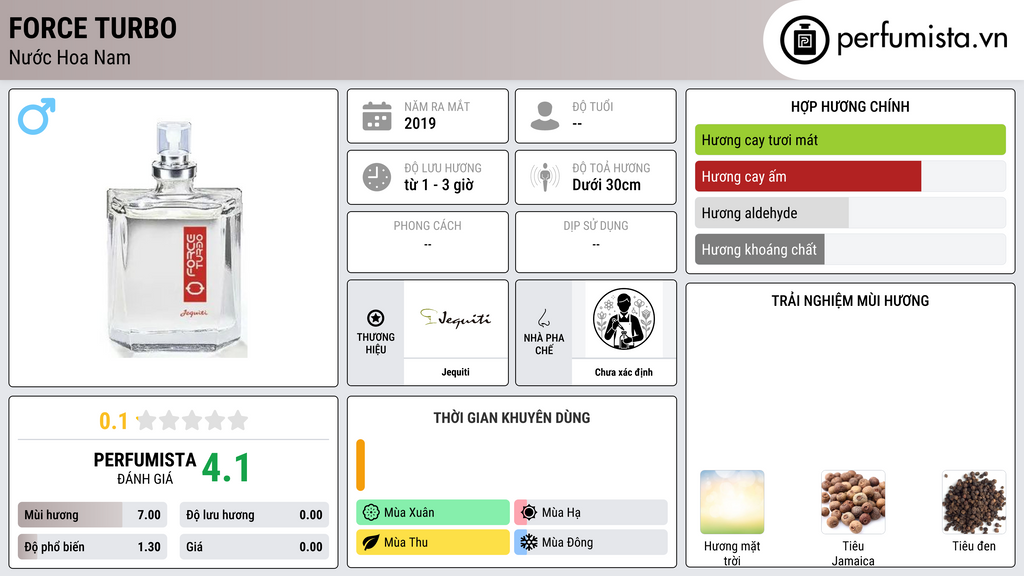Click the blue male gender symbol icon
The image size is (1024, 576).
(x=37, y=116)
